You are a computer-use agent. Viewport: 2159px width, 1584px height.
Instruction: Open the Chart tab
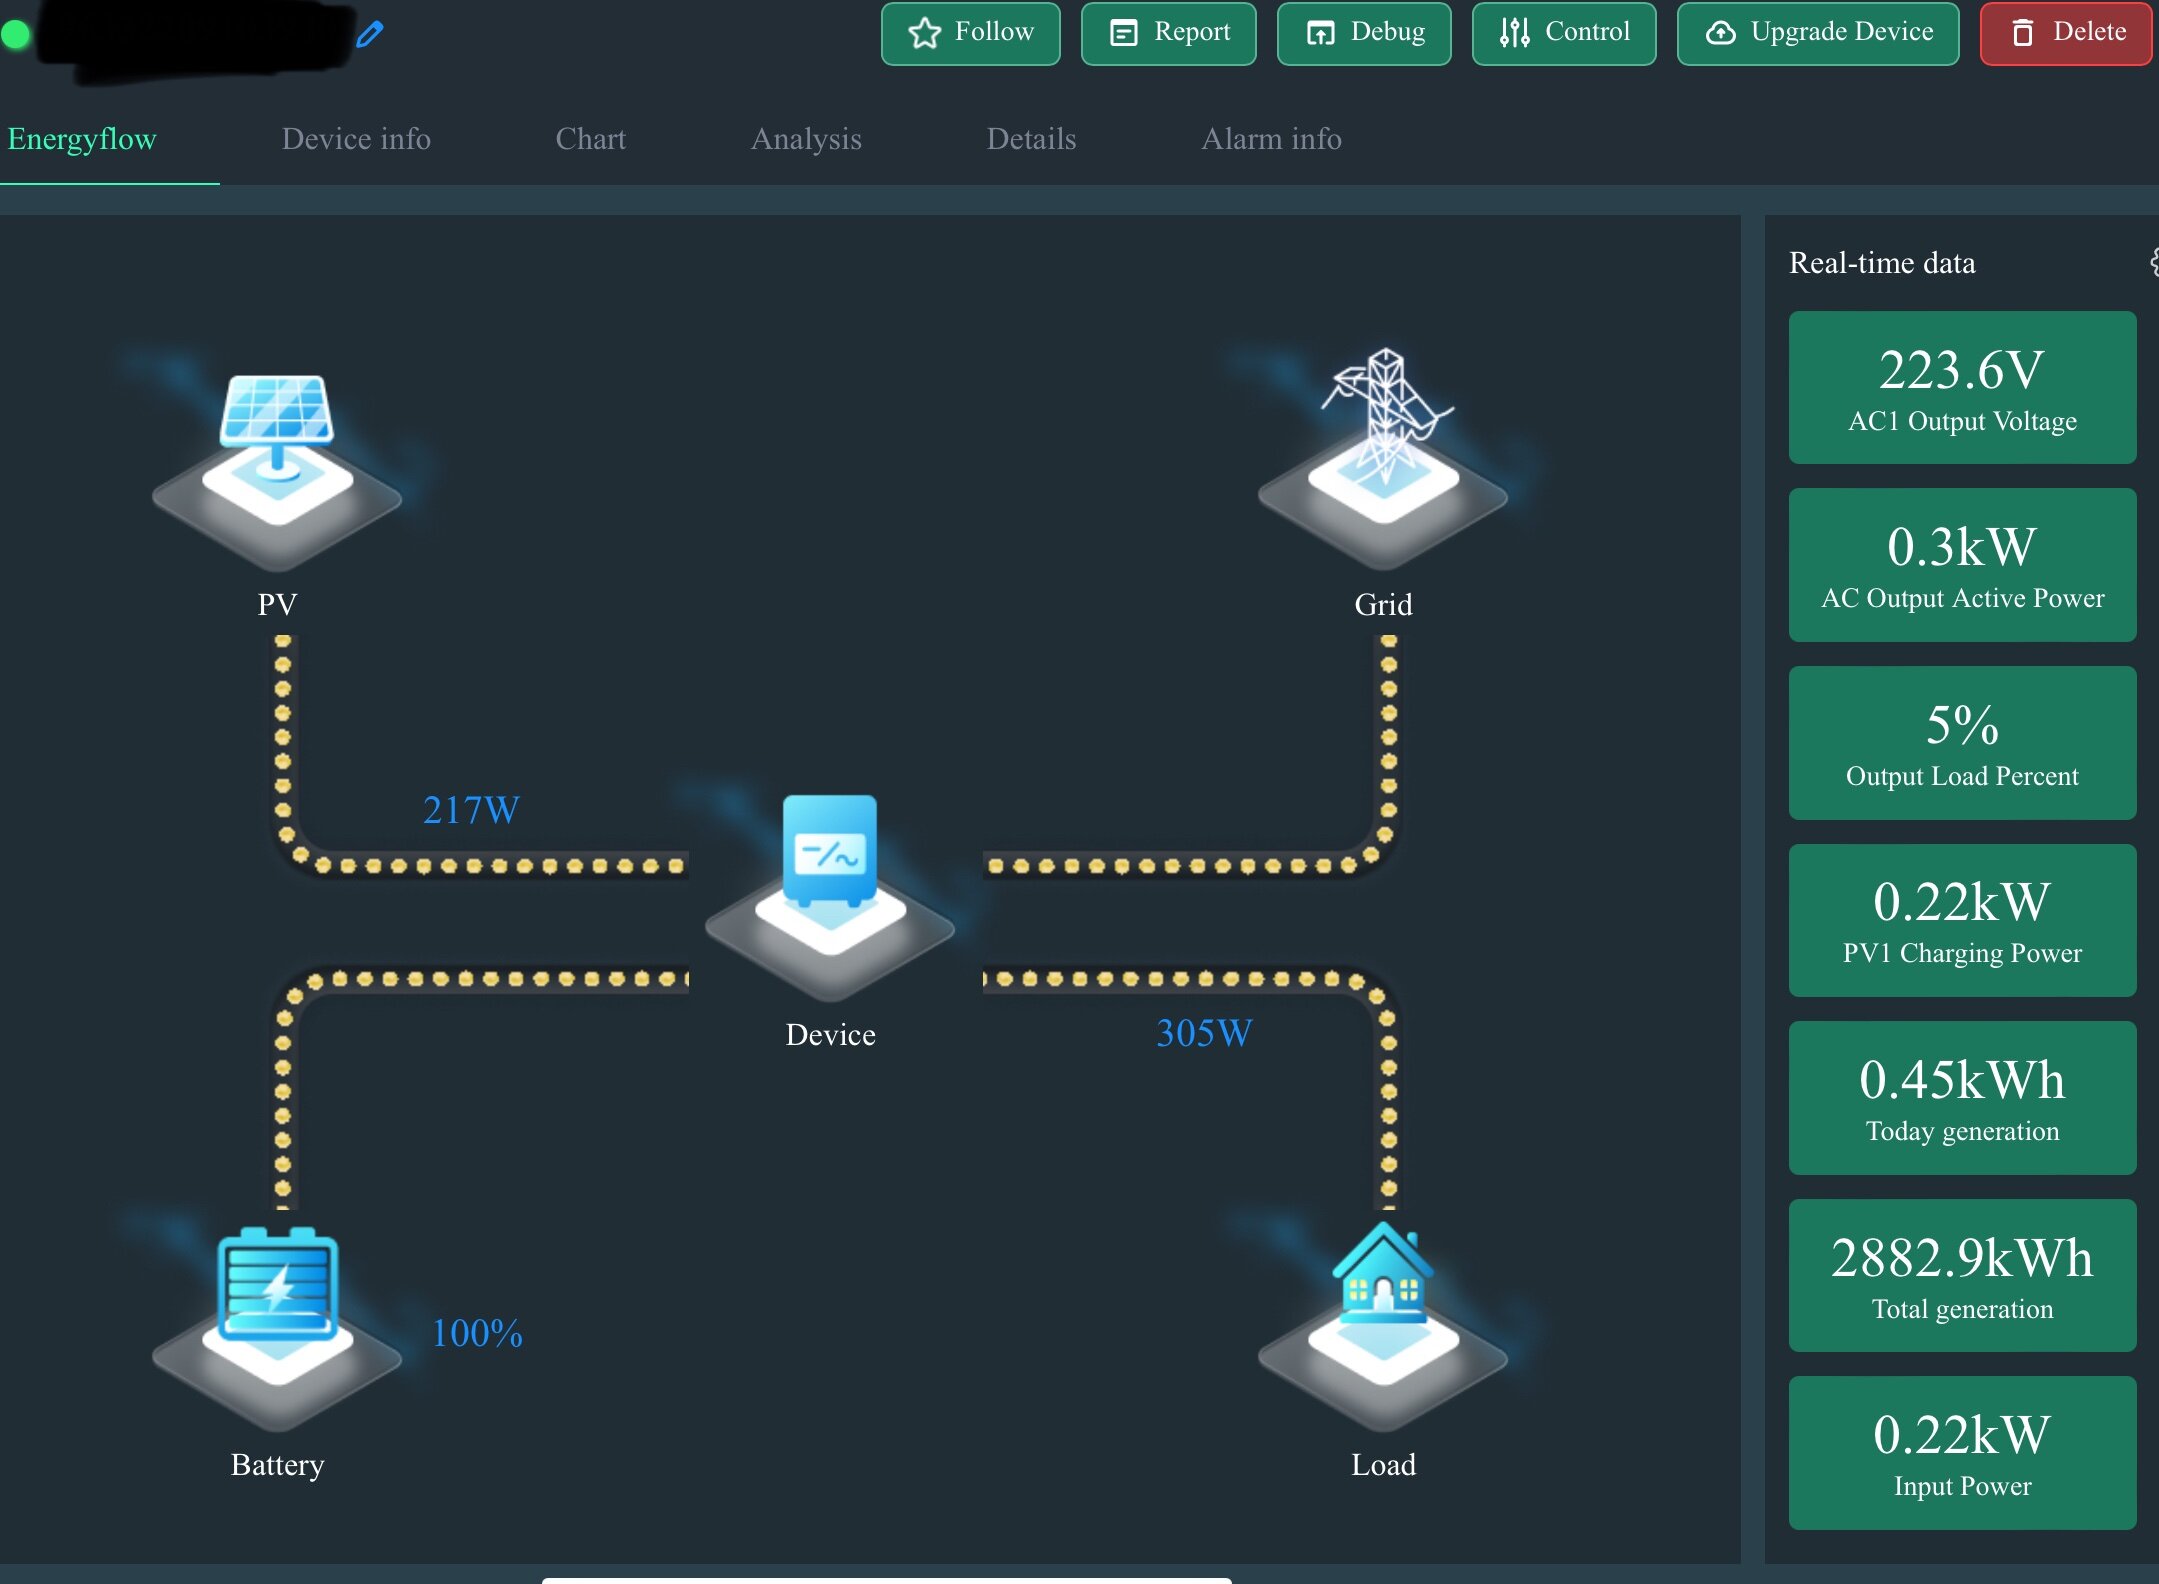(x=590, y=139)
